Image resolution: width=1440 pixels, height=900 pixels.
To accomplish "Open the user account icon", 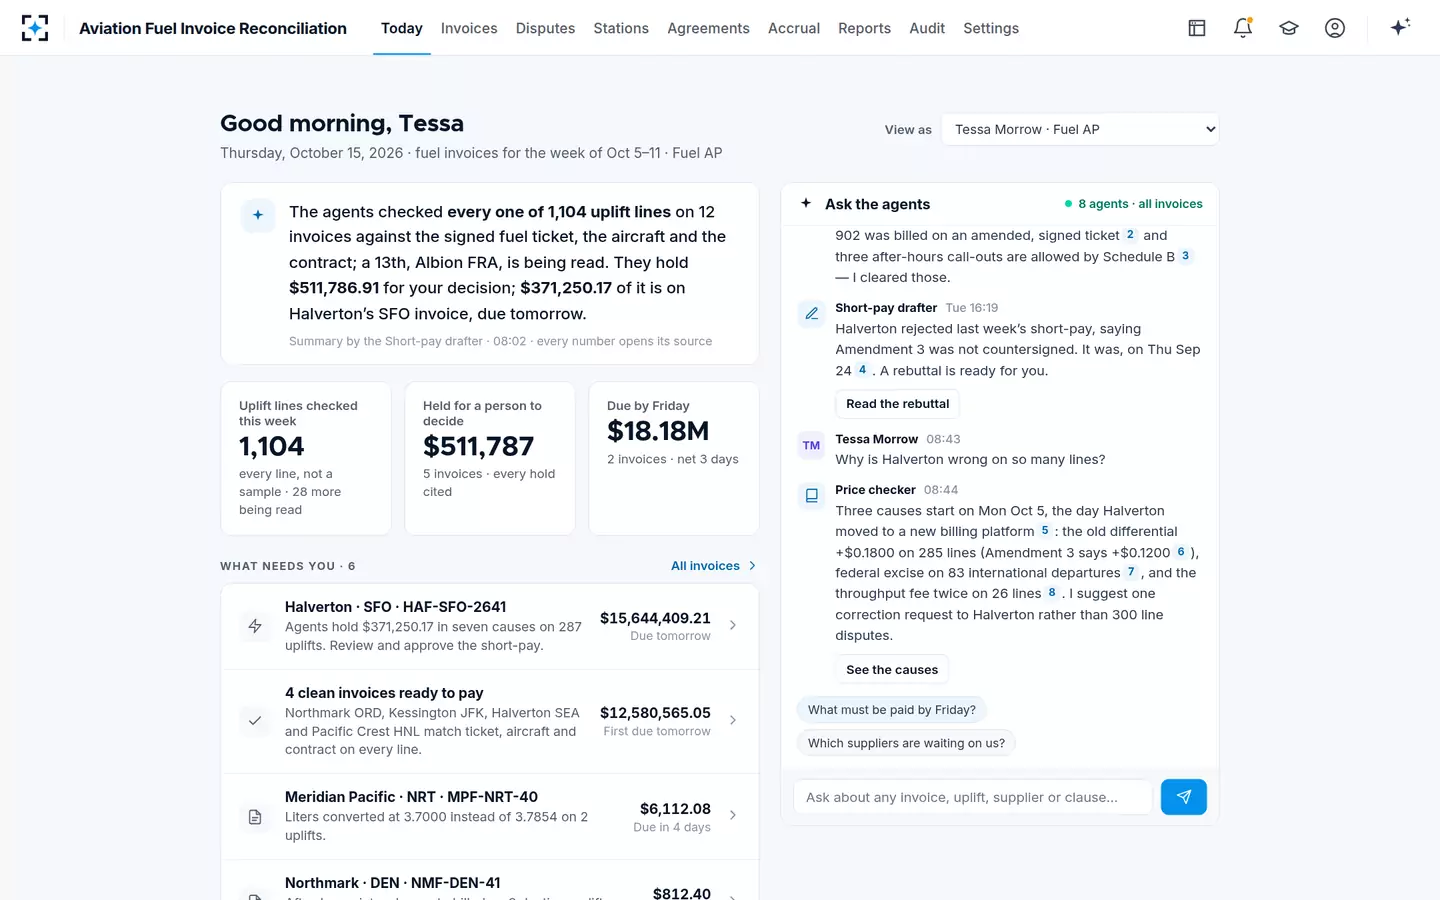I will pos(1335,28).
